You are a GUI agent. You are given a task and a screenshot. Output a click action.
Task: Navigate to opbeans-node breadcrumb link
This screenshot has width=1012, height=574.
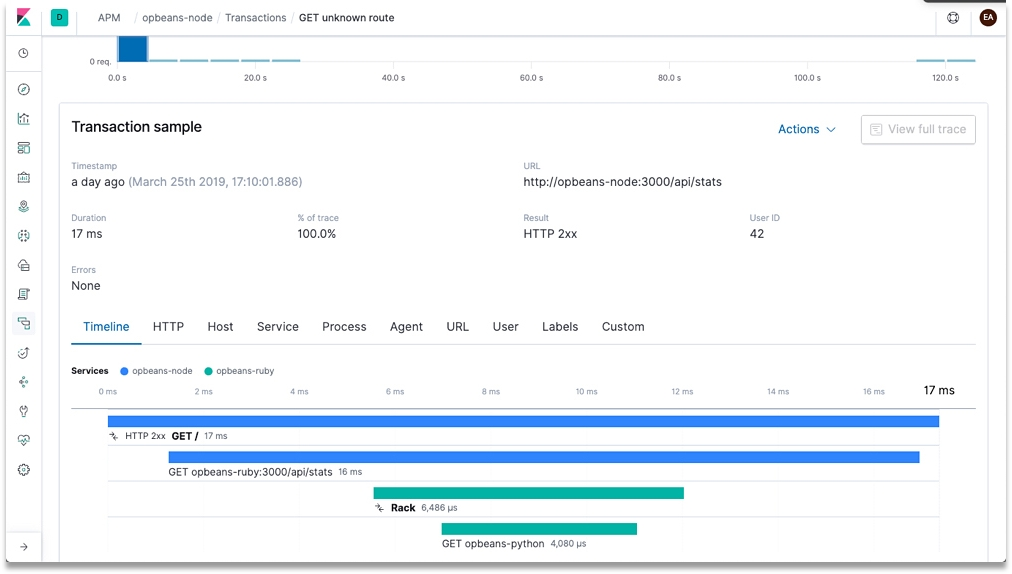click(x=177, y=18)
